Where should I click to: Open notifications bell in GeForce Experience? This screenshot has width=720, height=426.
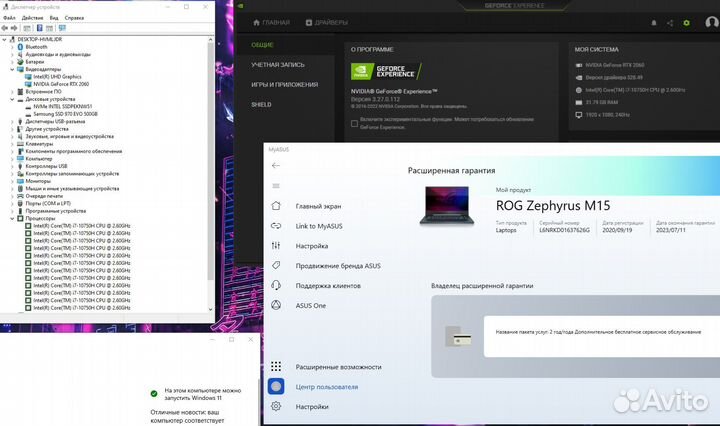[x=654, y=22]
